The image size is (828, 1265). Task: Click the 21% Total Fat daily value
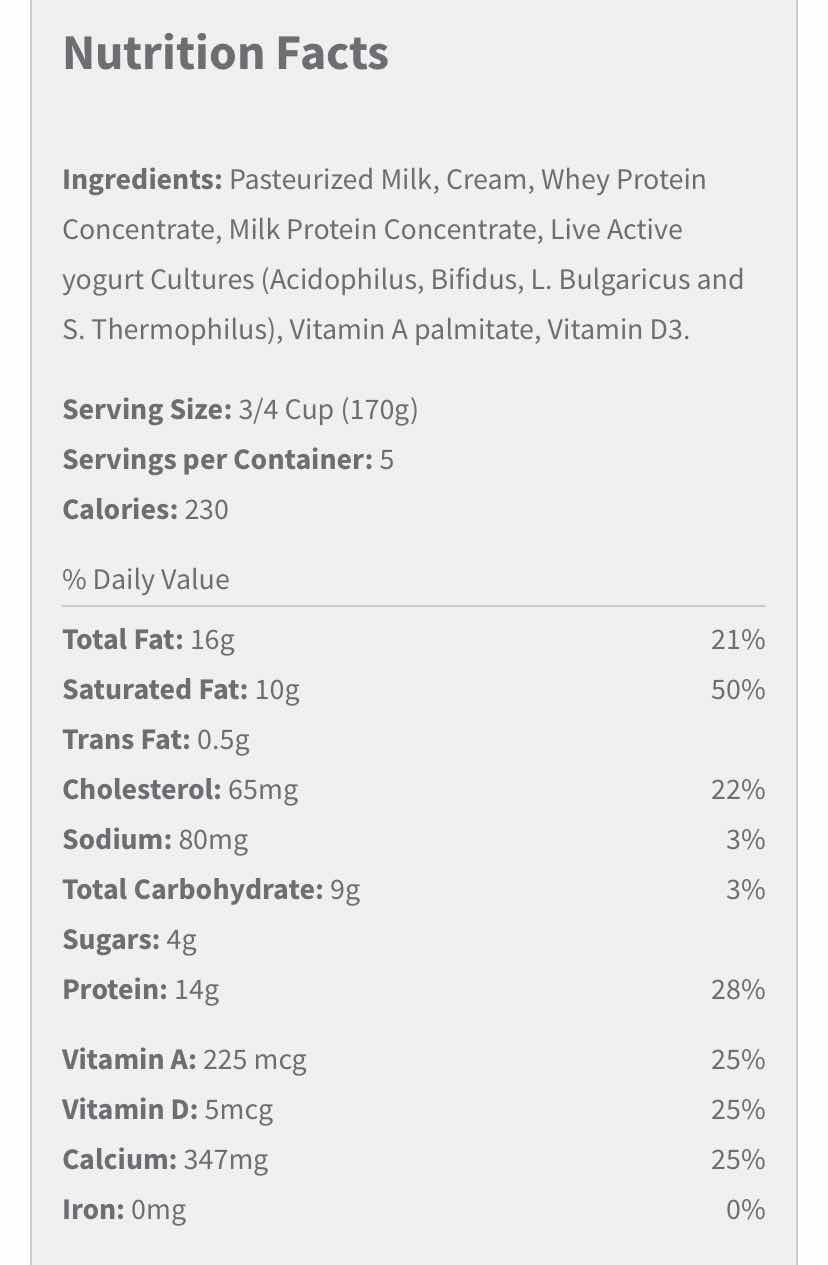tap(738, 640)
